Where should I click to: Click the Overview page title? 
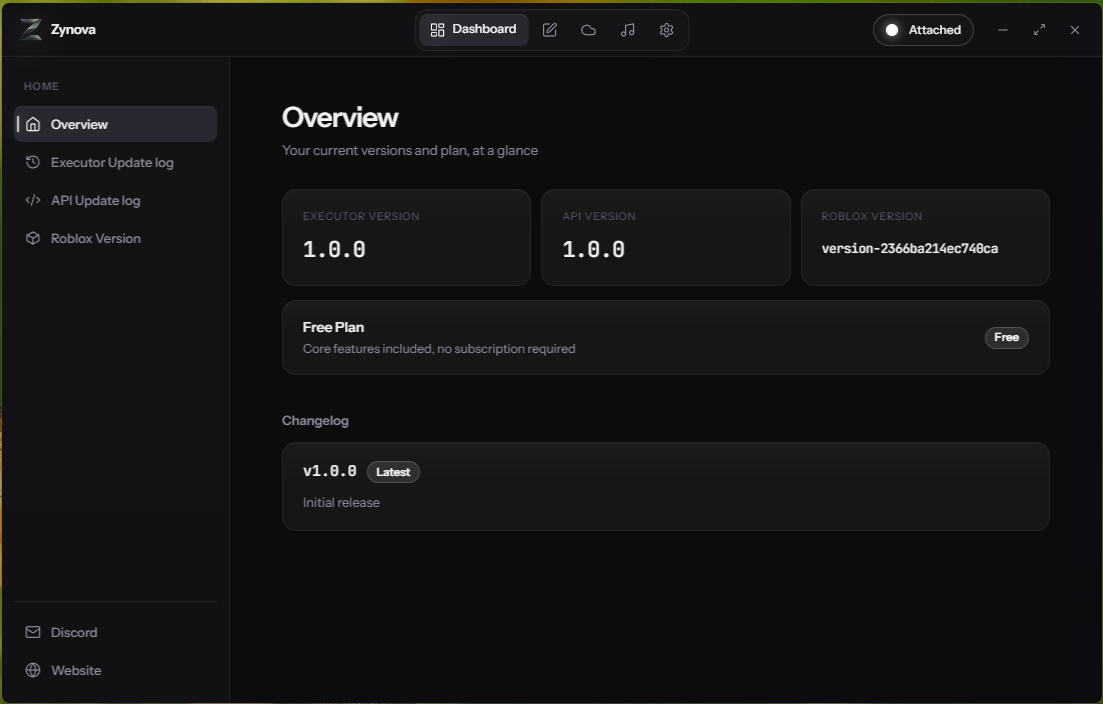pos(340,117)
